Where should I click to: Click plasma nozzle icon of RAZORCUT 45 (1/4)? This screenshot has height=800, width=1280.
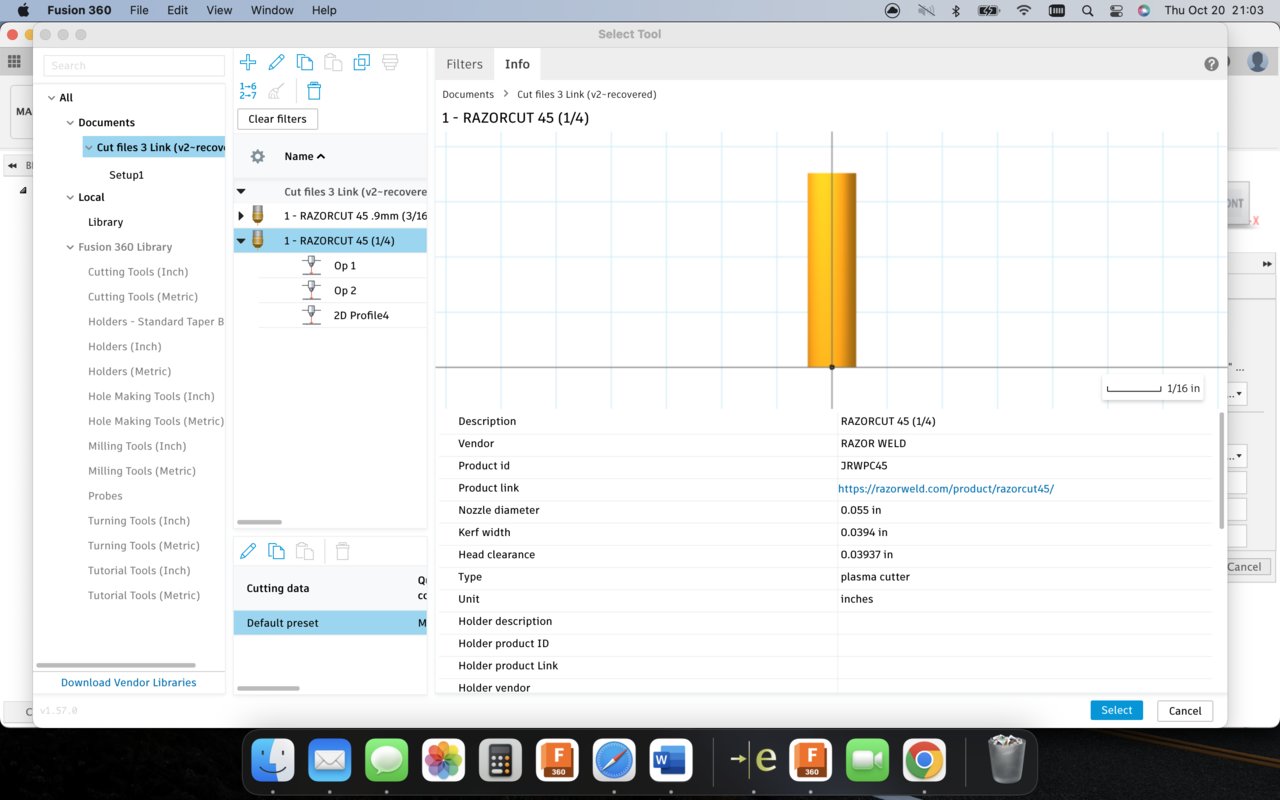(x=258, y=240)
